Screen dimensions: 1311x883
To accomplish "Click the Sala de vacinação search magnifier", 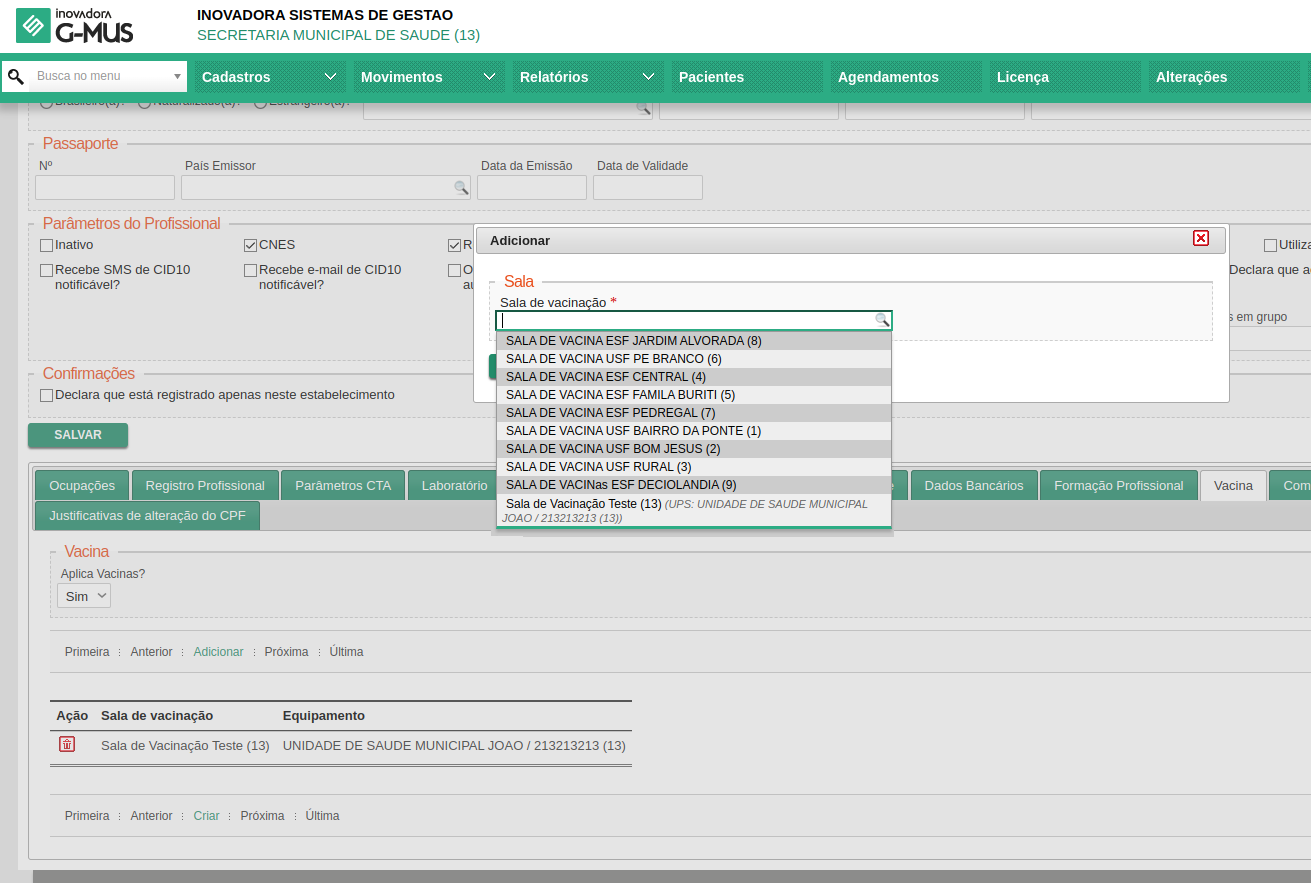I will 882,320.
